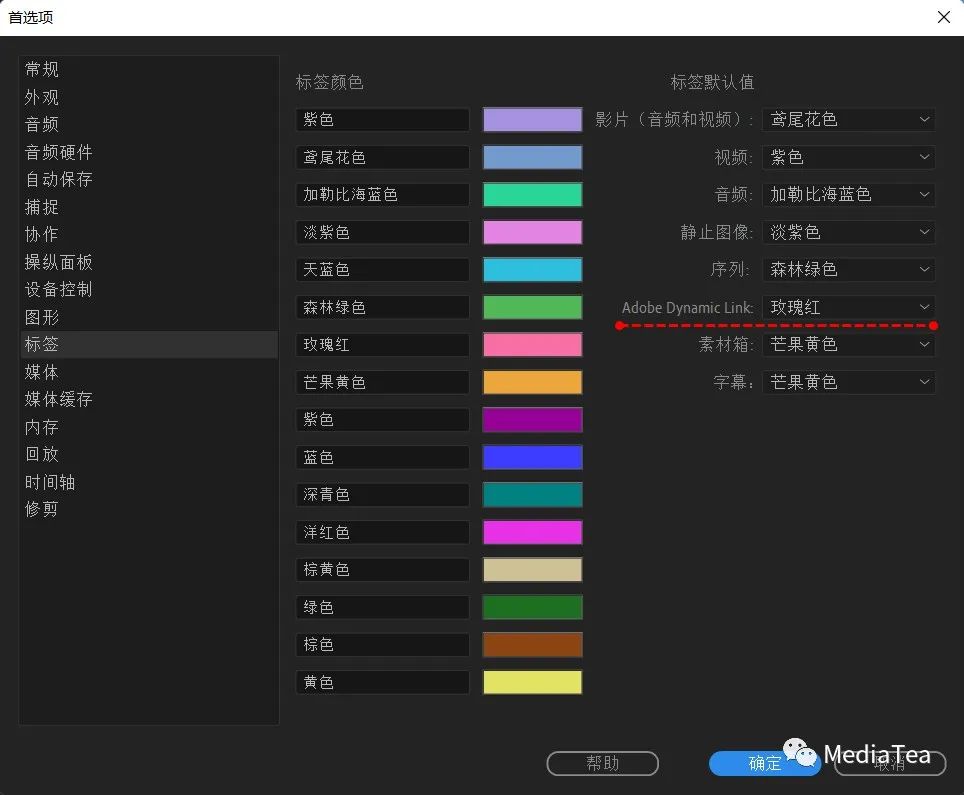Select 常规 in the preferences sidebar
The width and height of the screenshot is (964, 795).
point(42,69)
